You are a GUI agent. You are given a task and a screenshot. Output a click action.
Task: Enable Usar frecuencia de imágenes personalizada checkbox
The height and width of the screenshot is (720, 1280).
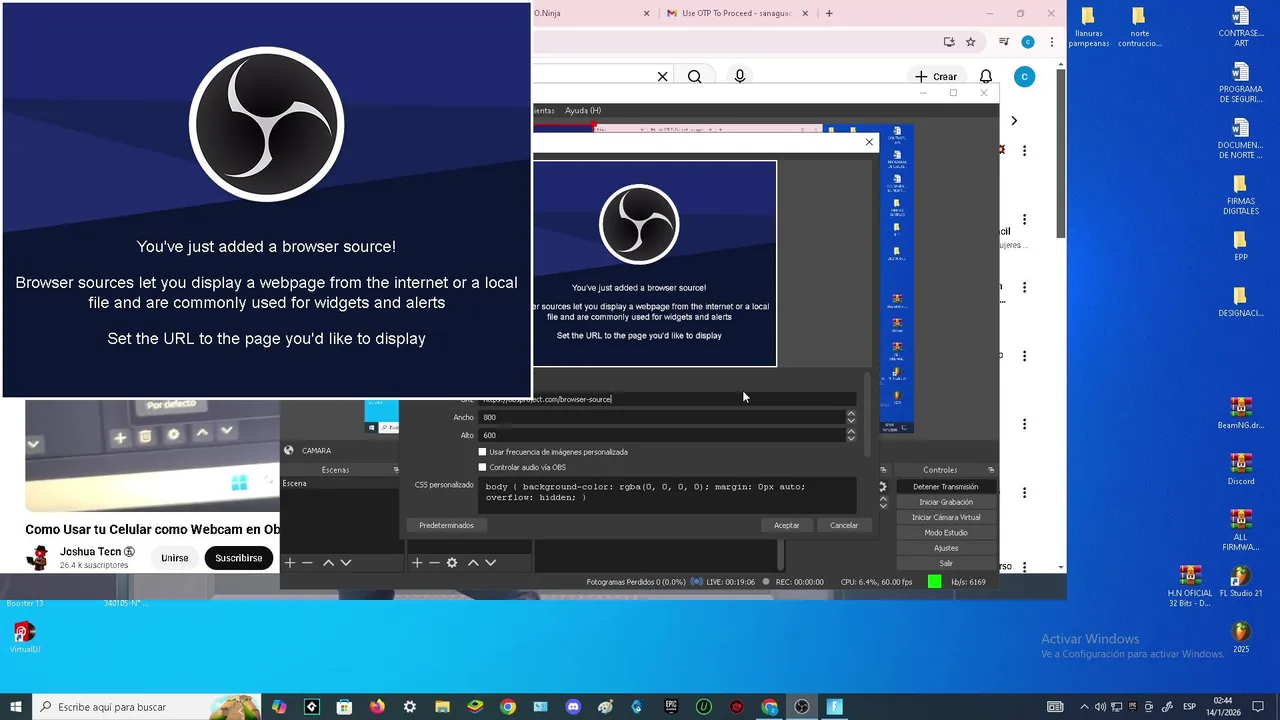click(x=482, y=452)
